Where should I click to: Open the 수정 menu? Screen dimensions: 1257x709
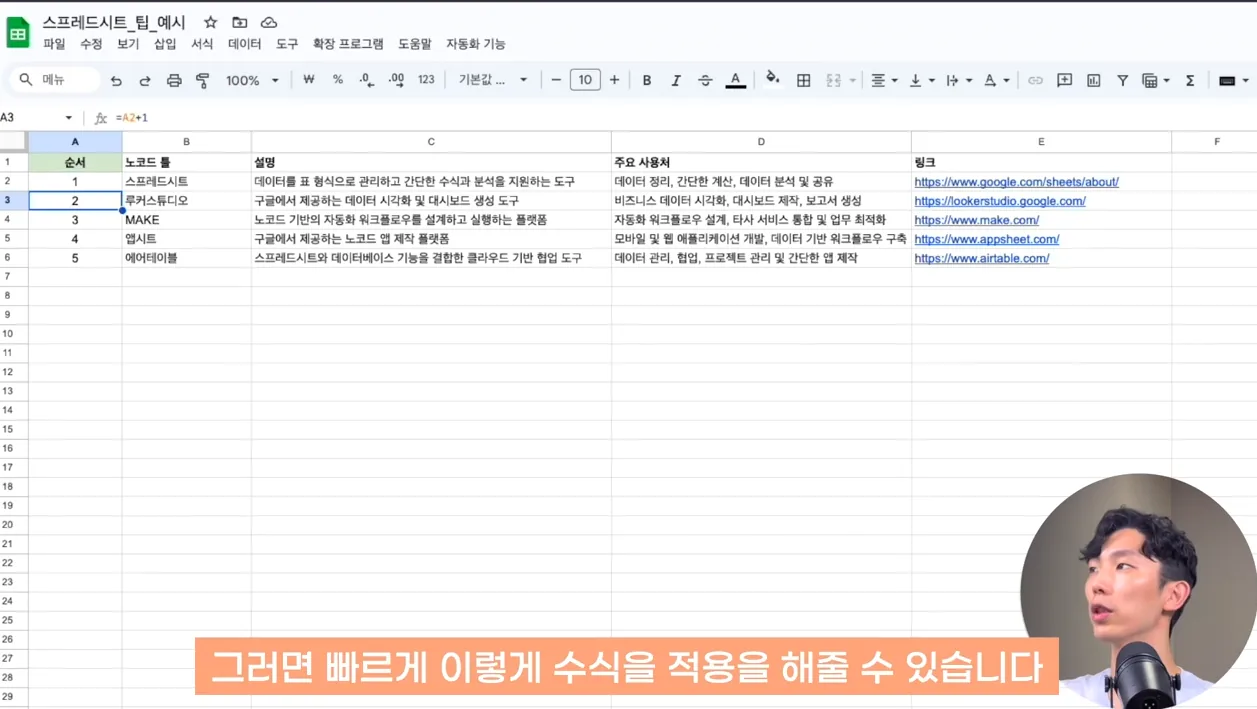(91, 44)
